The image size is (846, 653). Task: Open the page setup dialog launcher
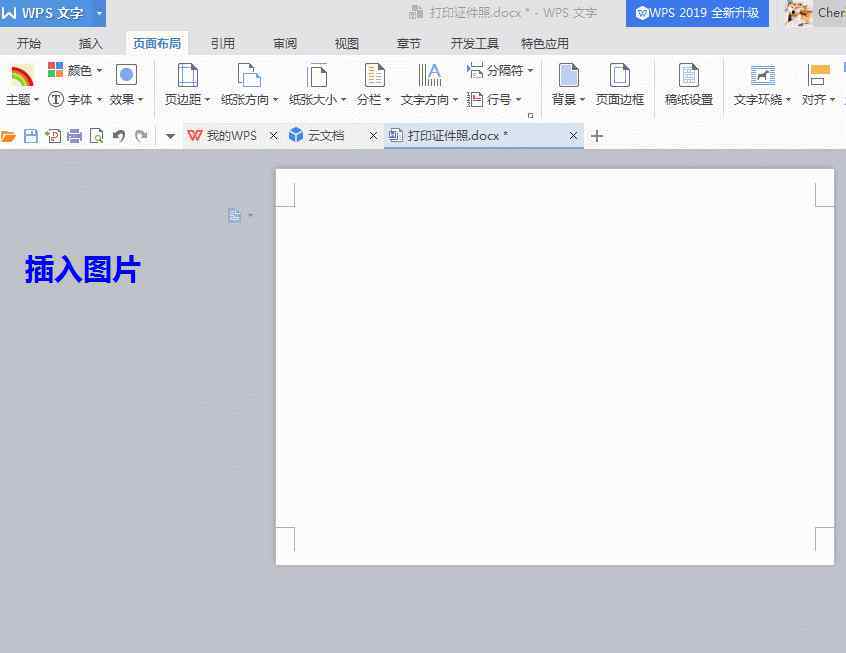[530, 115]
